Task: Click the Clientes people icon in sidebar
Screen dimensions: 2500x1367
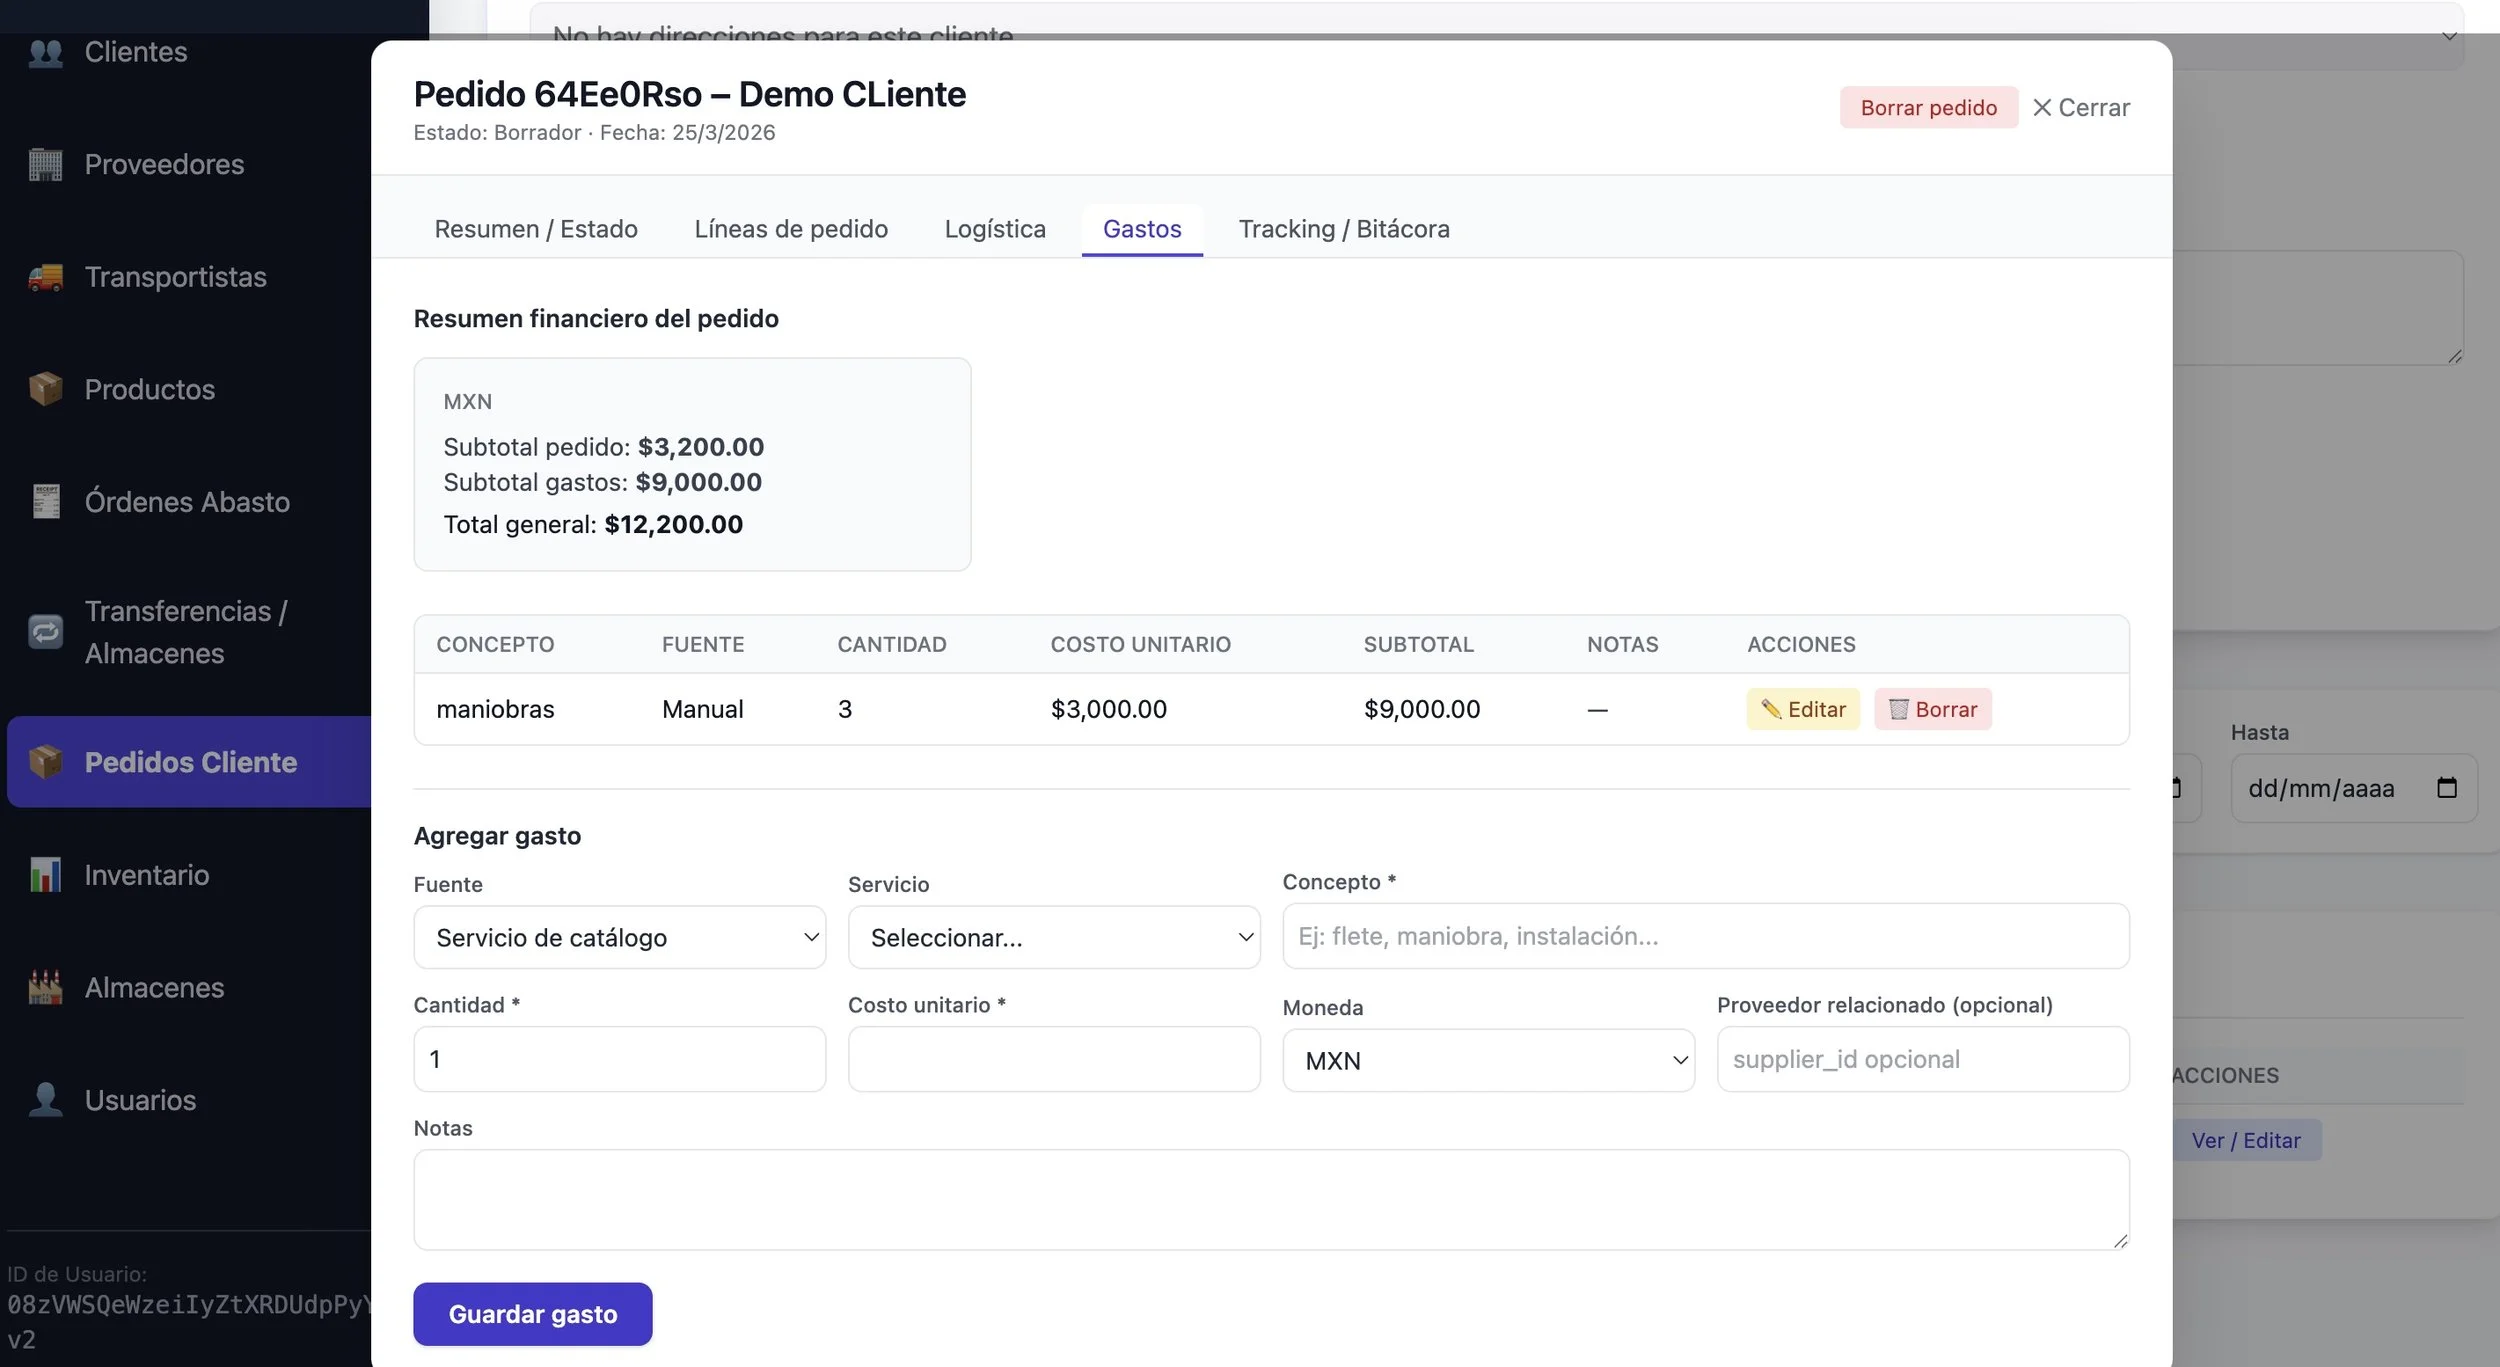Action: pyautogui.click(x=46, y=52)
